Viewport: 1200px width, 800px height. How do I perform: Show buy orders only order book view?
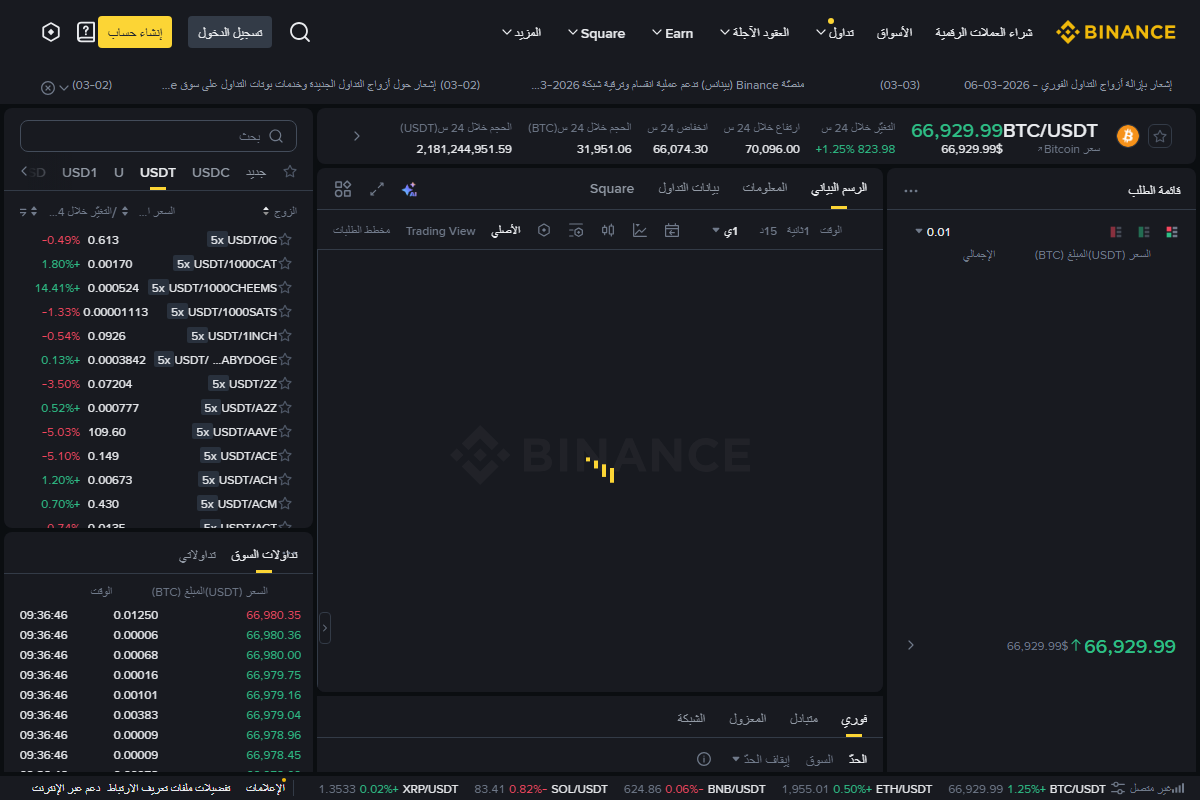click(x=1144, y=232)
